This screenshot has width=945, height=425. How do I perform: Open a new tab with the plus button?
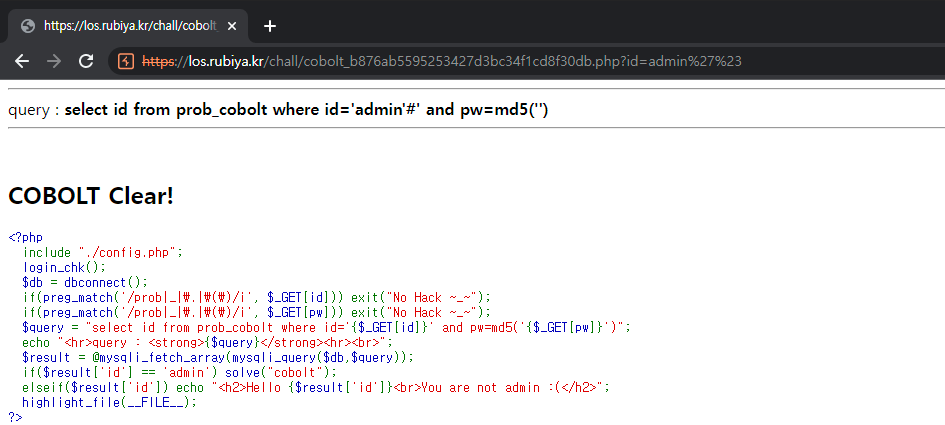270,26
